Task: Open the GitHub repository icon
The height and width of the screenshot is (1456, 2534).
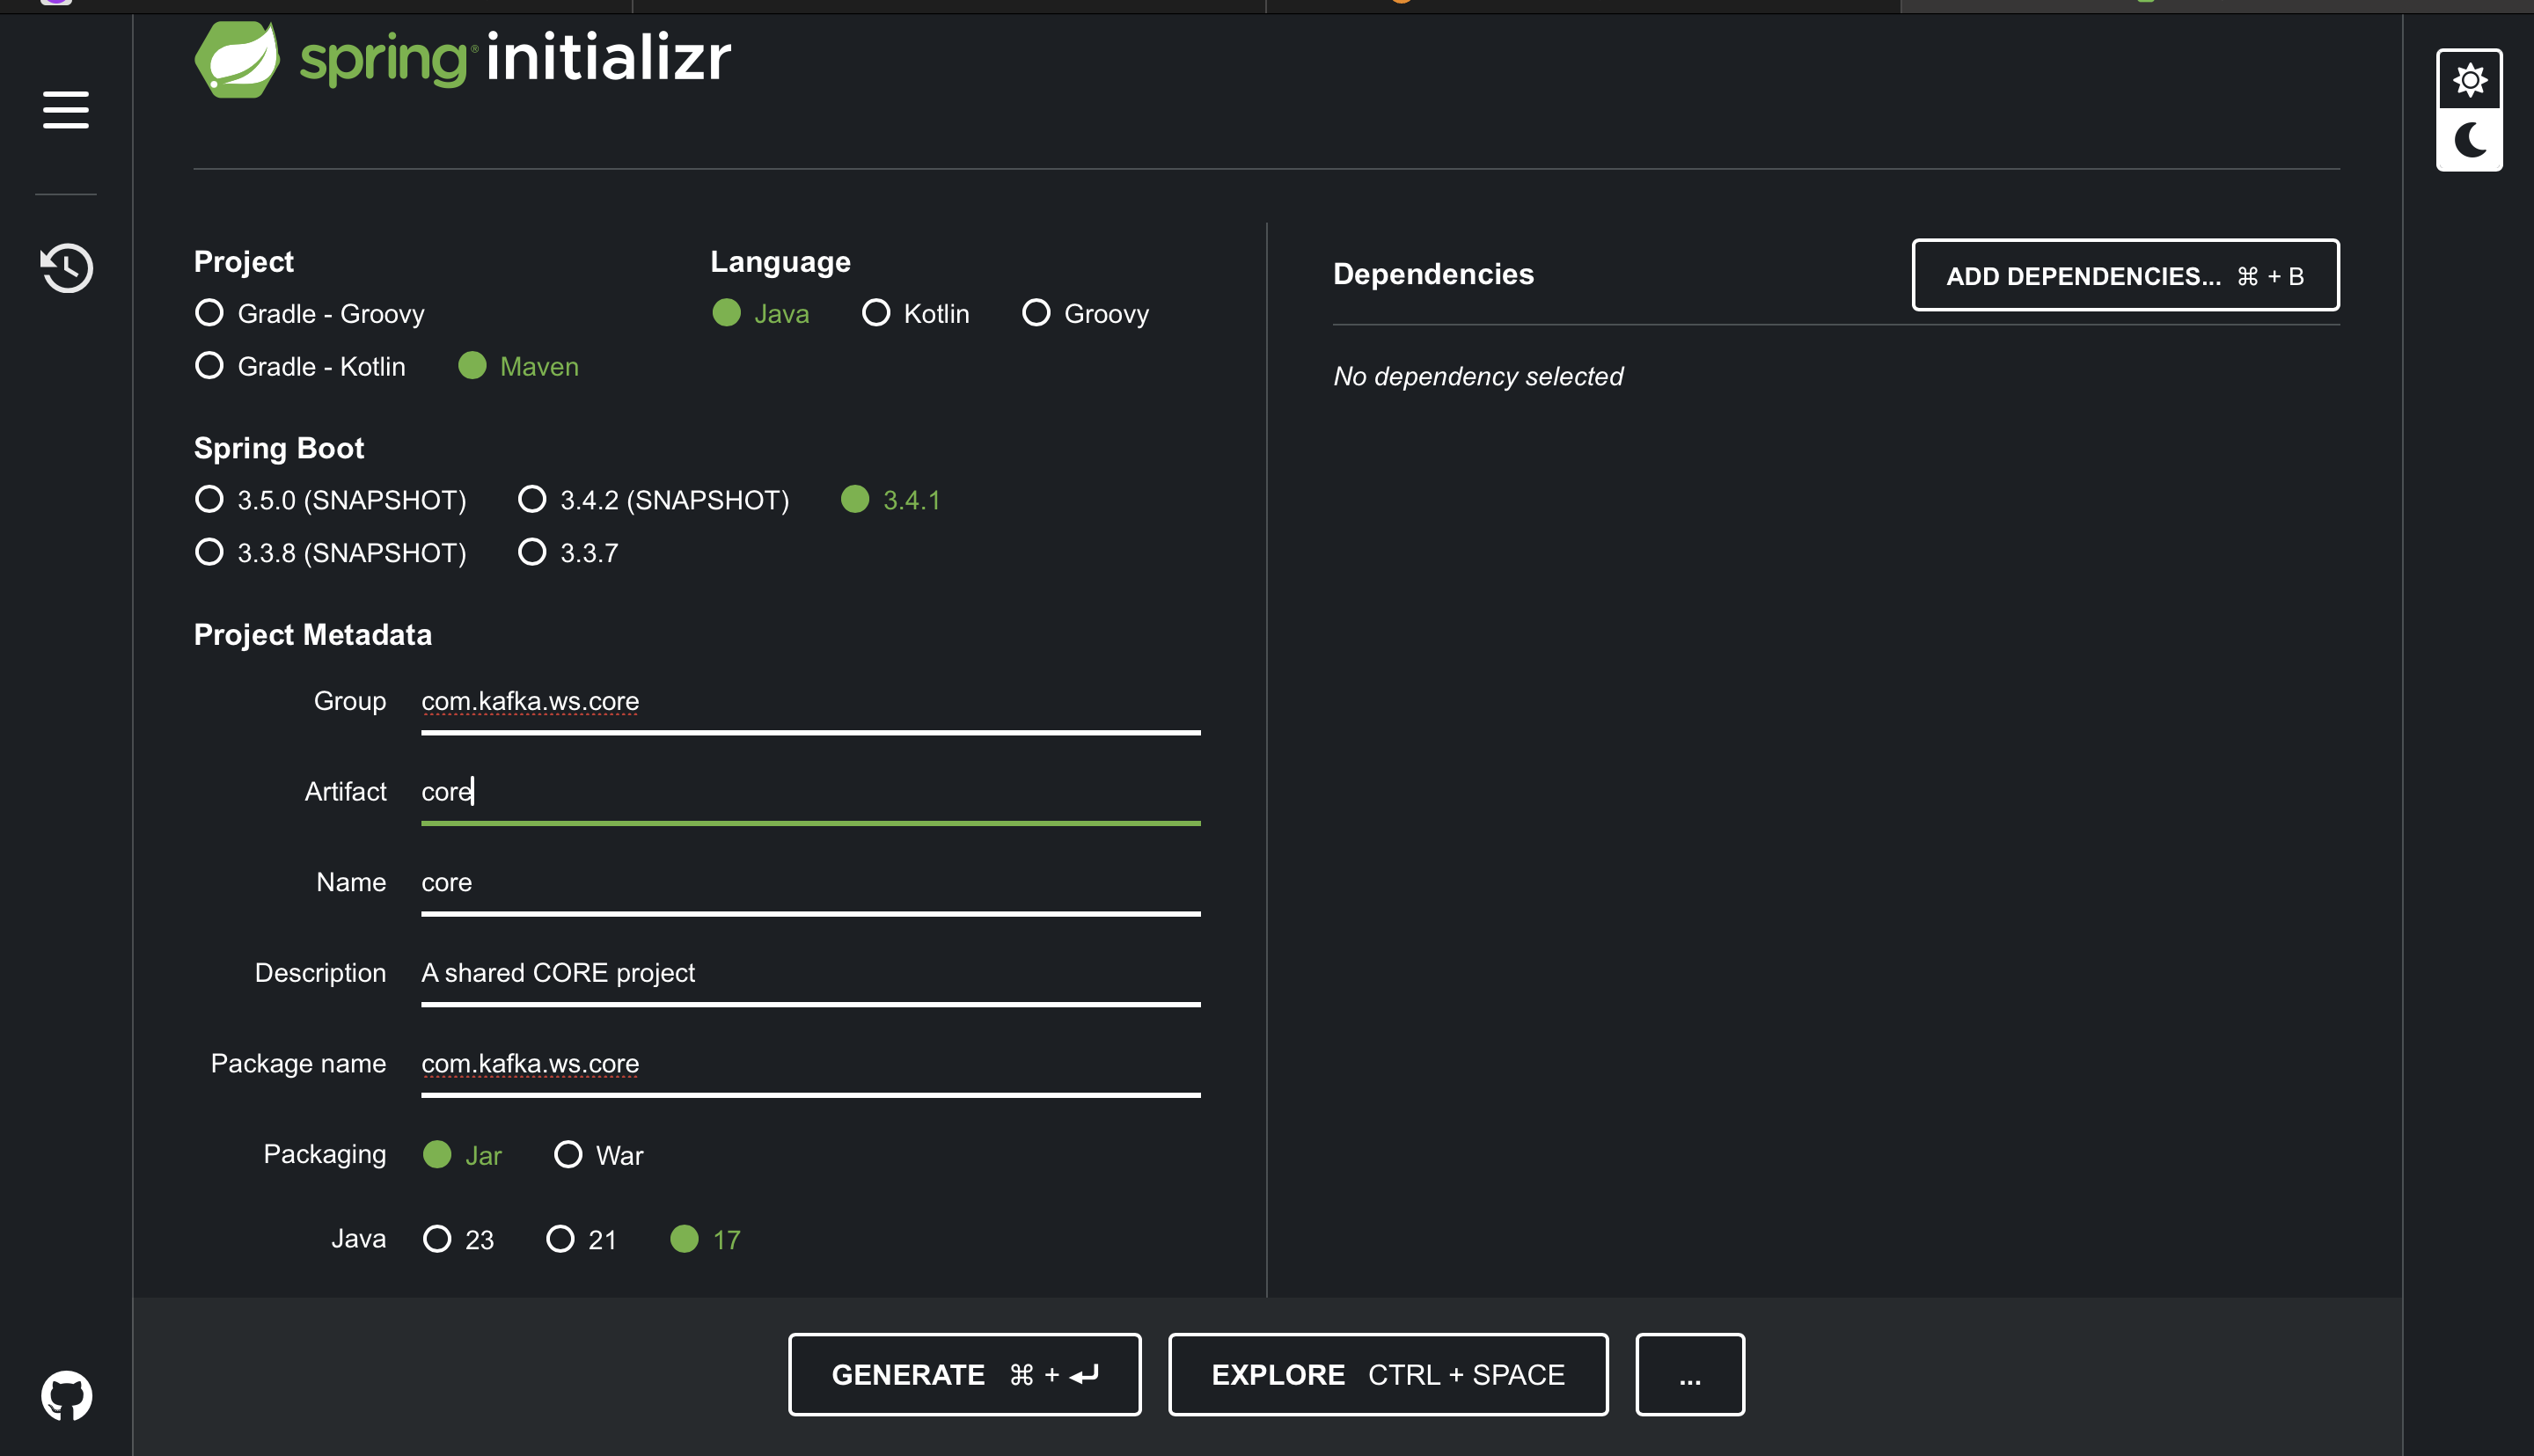Action: point(66,1395)
